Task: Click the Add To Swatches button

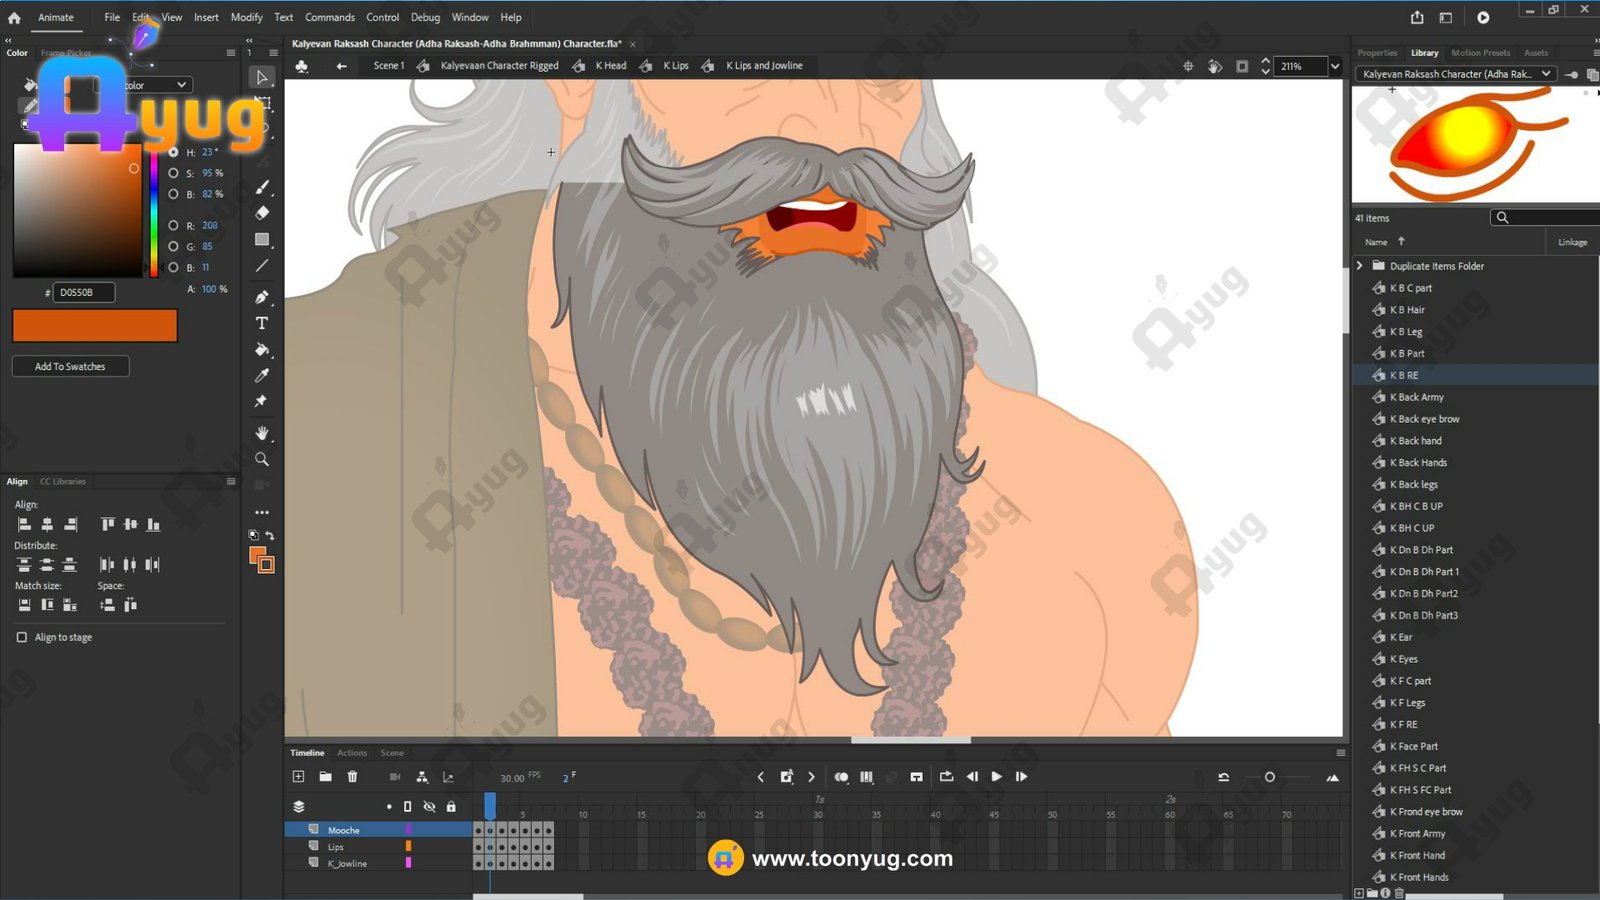Action: [x=70, y=366]
